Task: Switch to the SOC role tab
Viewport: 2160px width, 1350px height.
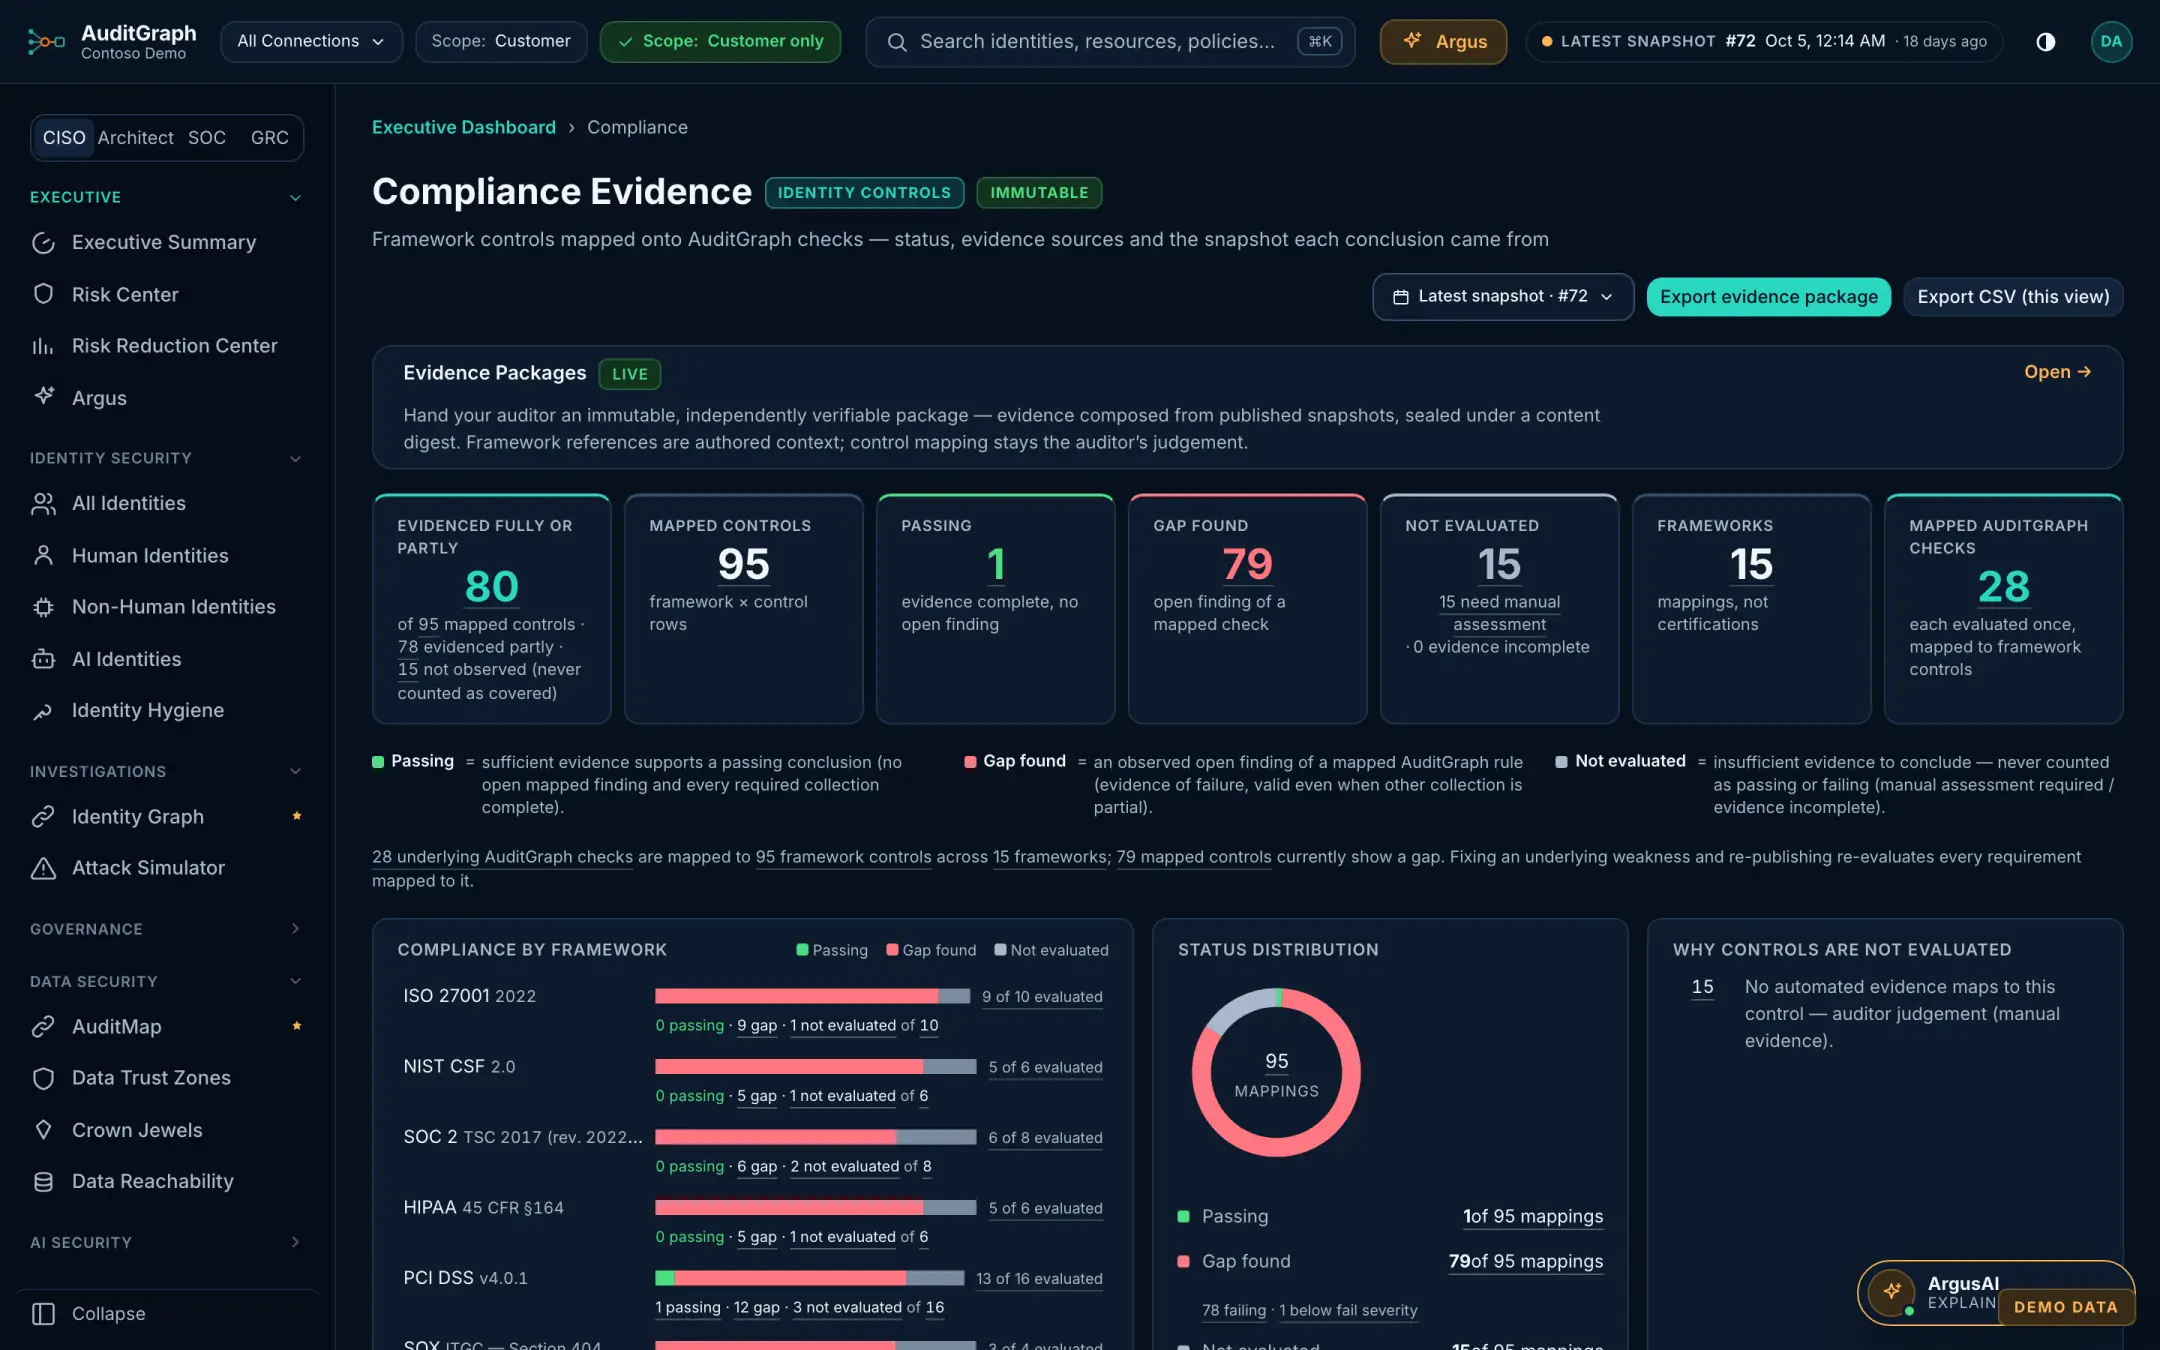Action: (x=207, y=137)
